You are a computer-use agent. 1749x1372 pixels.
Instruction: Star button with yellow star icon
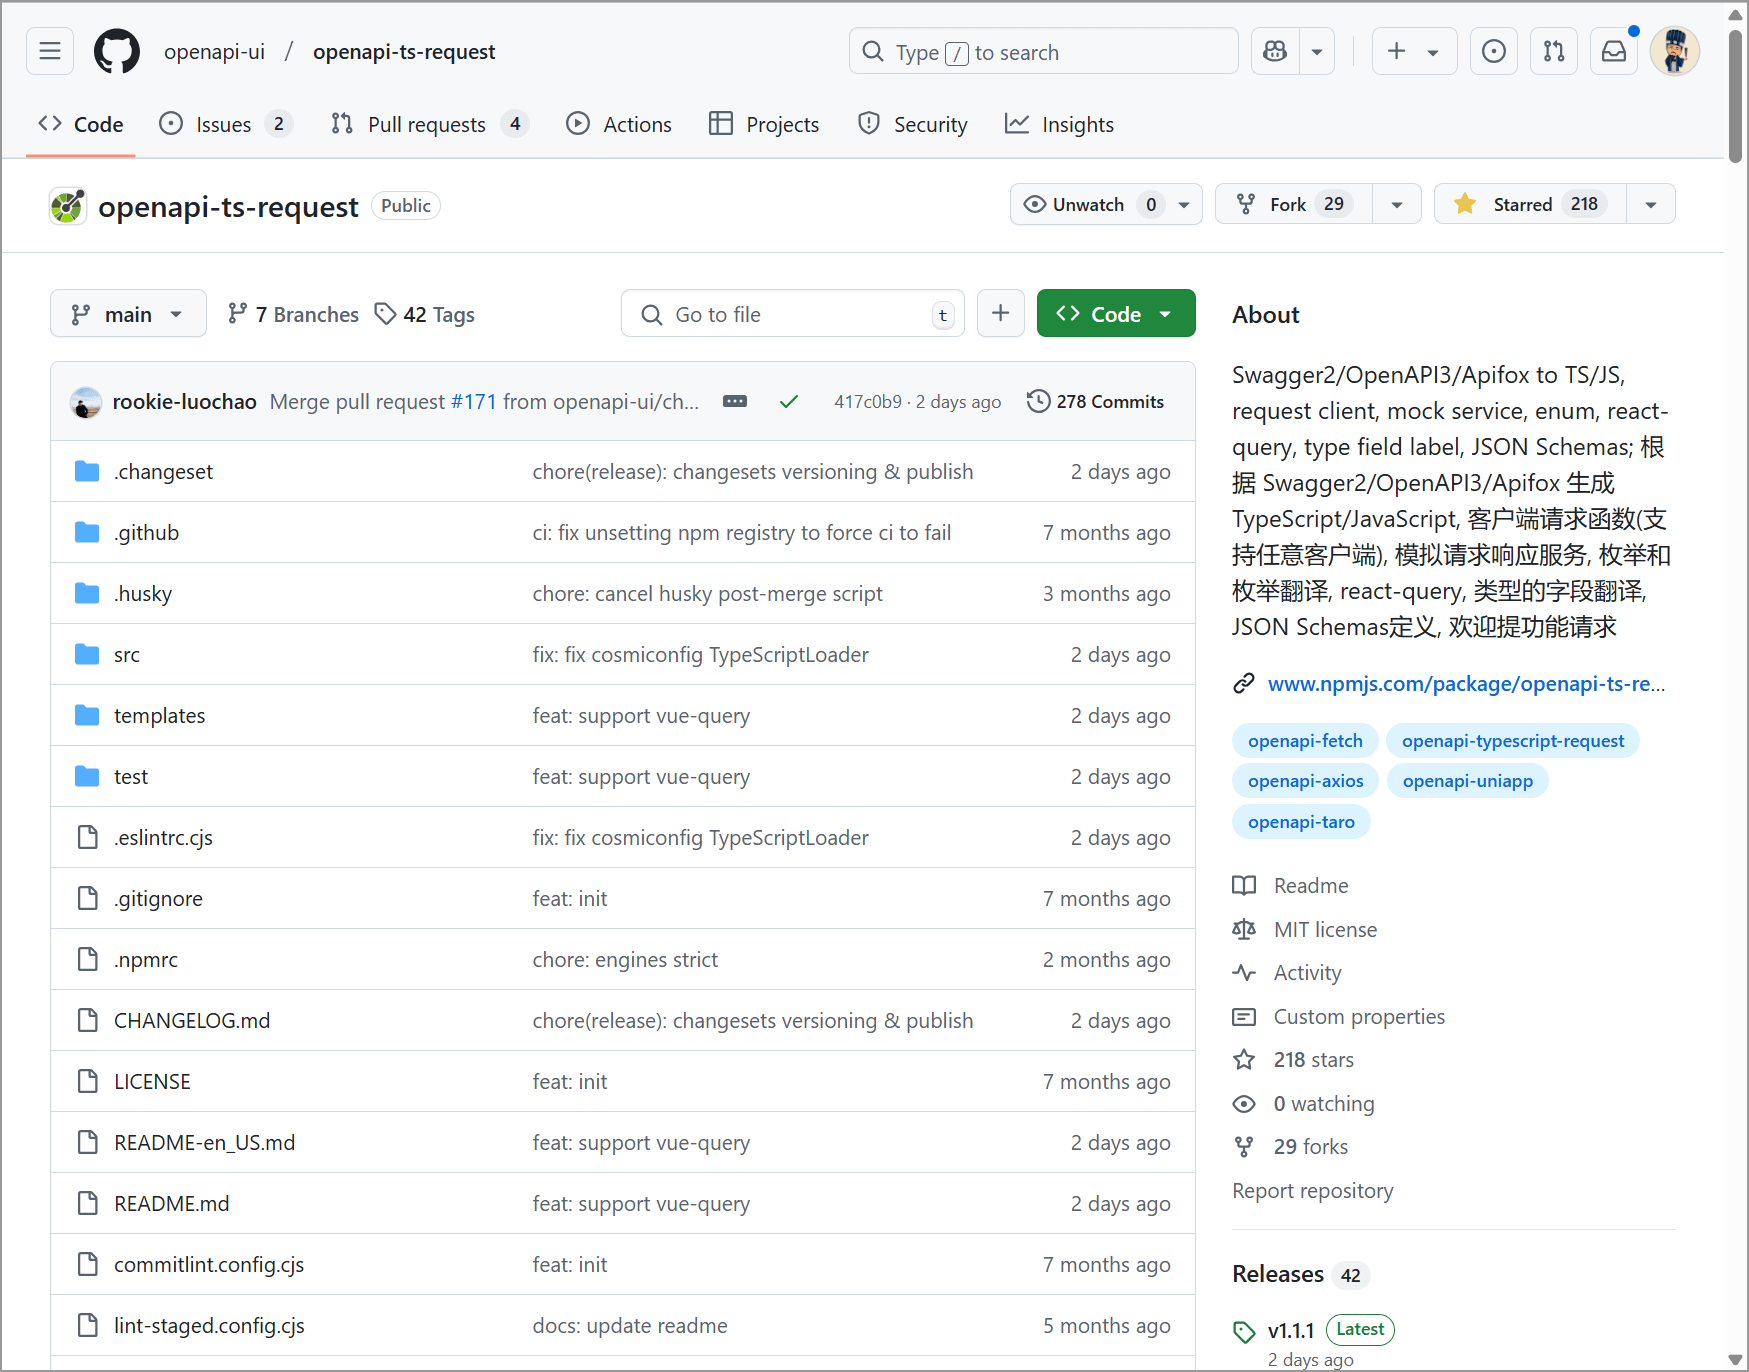[x=1531, y=204]
